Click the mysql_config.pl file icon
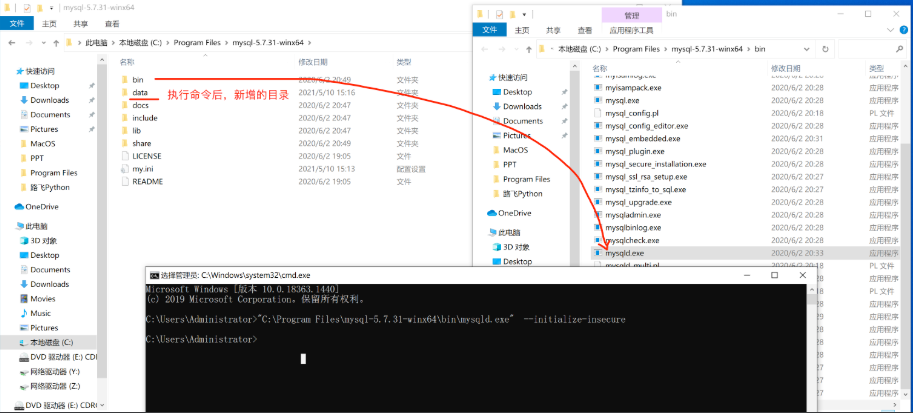Screen dimensions: 913x413 pyautogui.click(x=597, y=113)
